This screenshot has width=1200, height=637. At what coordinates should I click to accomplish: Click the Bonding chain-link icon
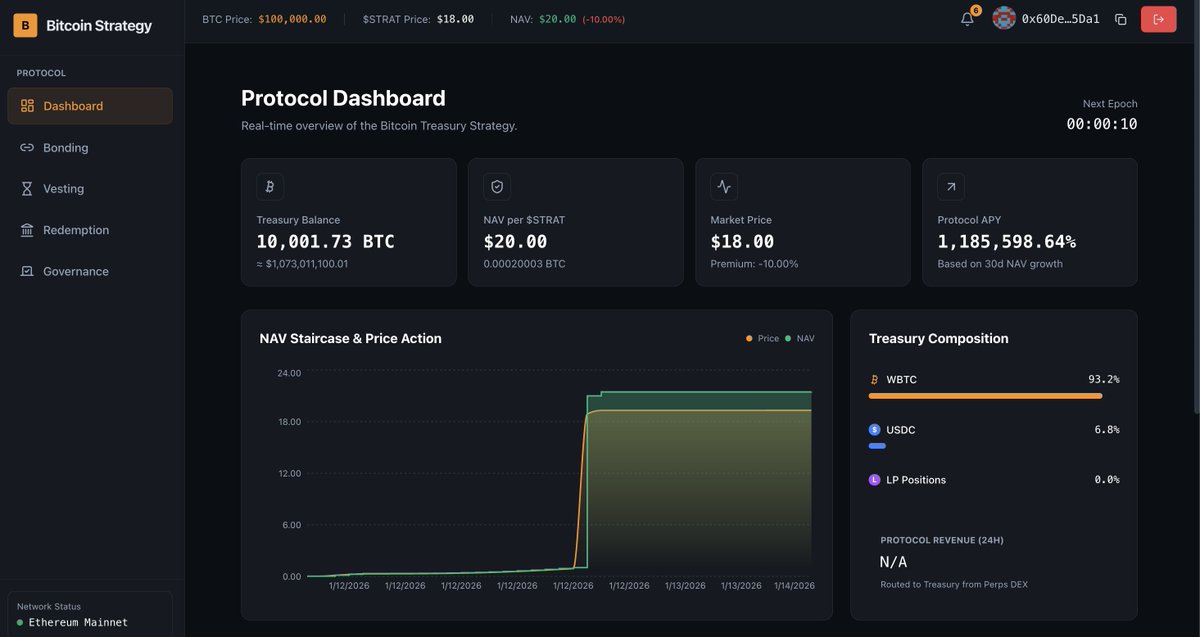click(x=27, y=146)
